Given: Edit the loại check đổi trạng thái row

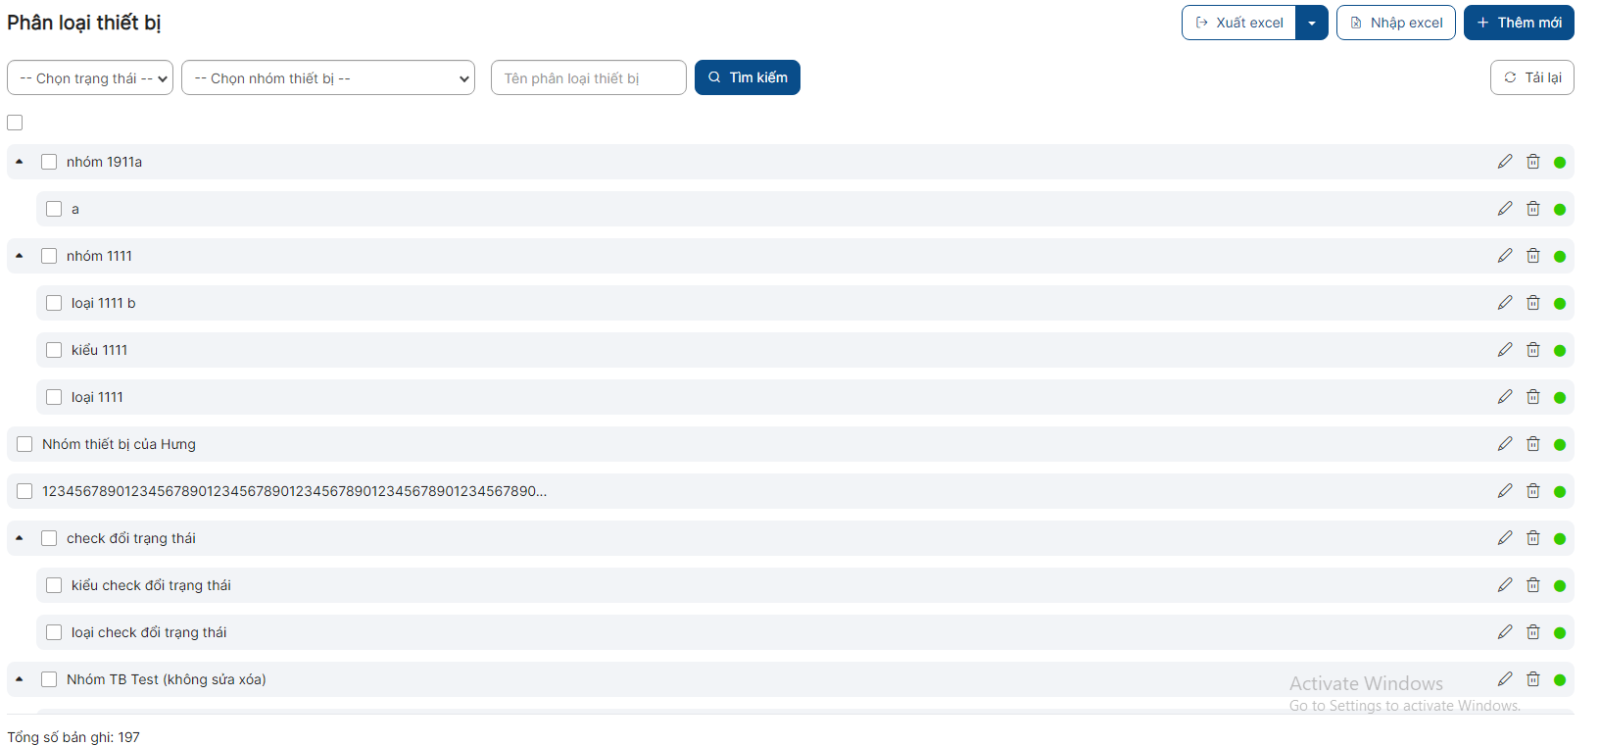Looking at the screenshot, I should (1504, 632).
